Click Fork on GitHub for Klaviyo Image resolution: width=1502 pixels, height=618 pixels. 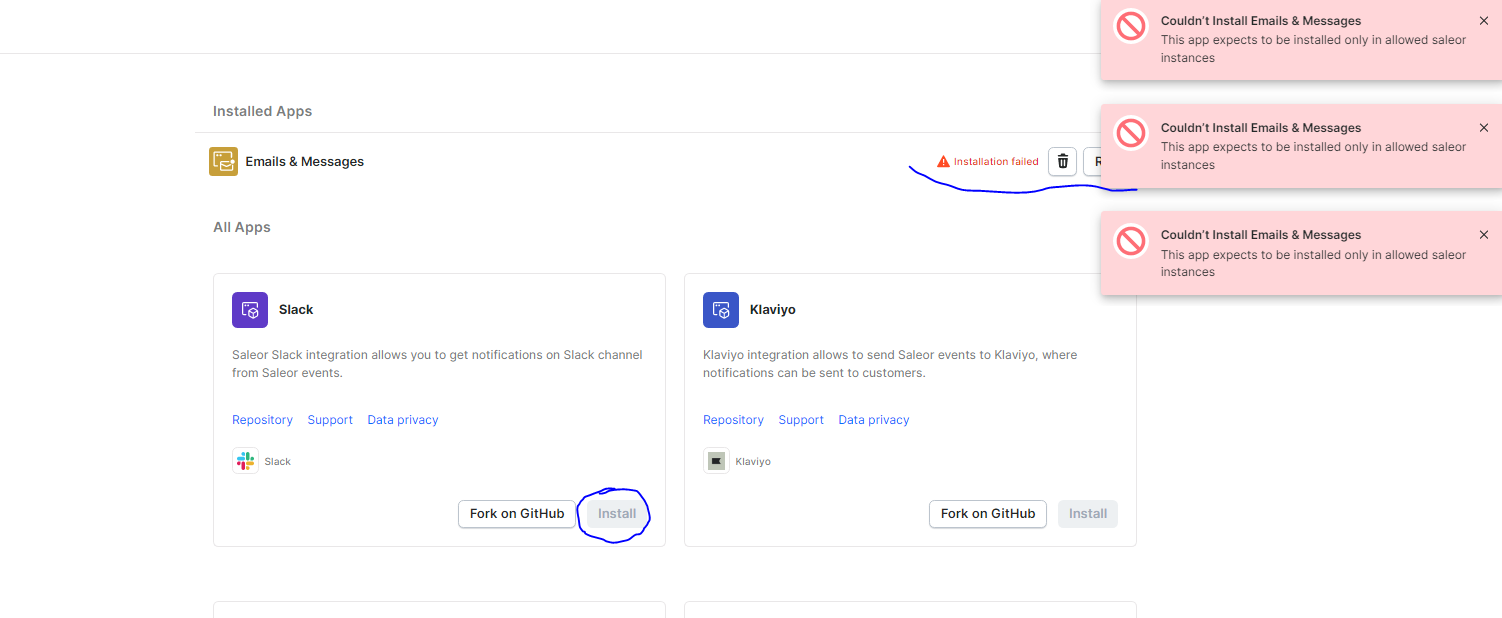tap(987, 513)
